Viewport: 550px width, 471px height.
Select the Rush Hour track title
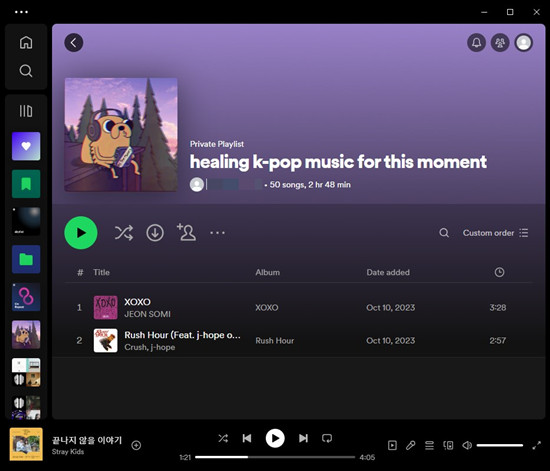point(182,335)
